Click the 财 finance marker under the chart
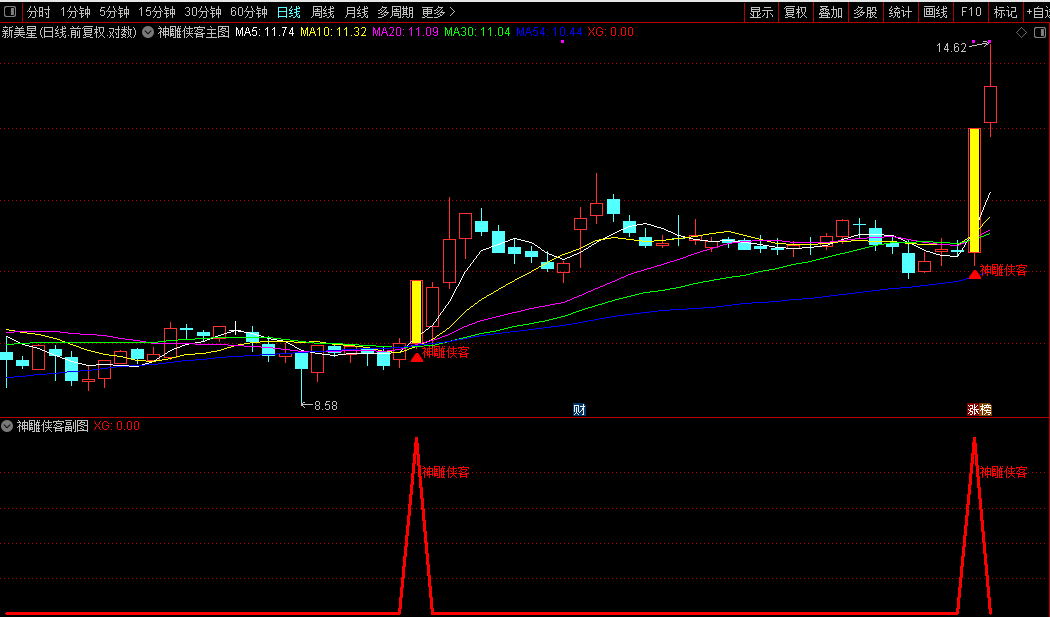Image resolution: width=1050 pixels, height=617 pixels. [579, 409]
